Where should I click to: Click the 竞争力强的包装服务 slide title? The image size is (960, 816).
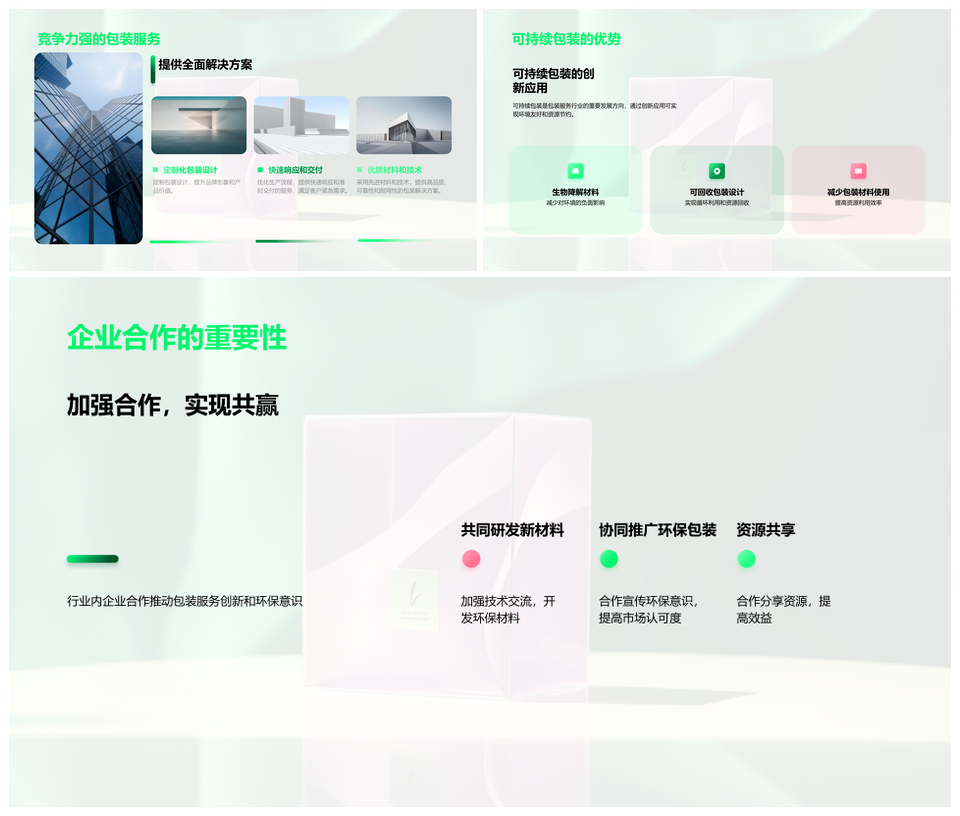pyautogui.click(x=99, y=39)
